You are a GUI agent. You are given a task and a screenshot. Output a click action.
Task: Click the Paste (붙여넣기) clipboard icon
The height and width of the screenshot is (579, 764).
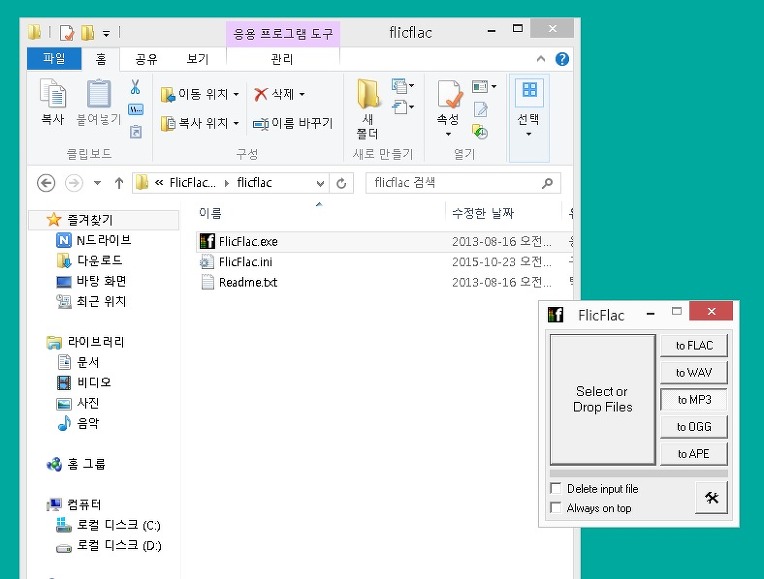click(x=98, y=102)
